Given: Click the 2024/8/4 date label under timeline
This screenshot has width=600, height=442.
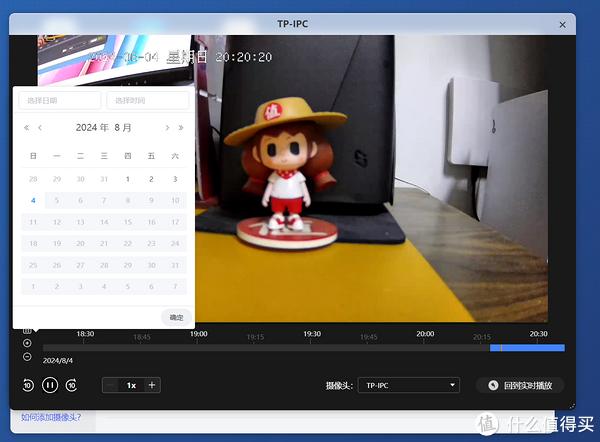Looking at the screenshot, I should [58, 360].
